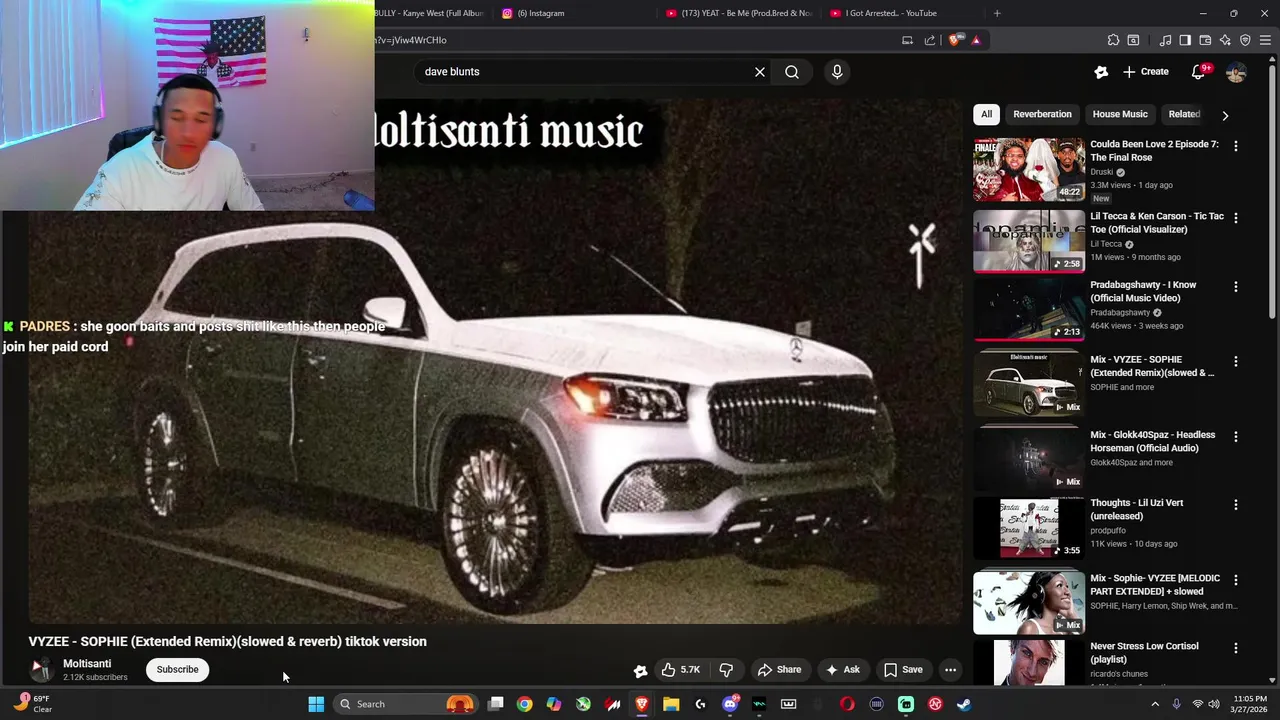Open the Brave playlist music note icon
This screenshot has height=720, width=1280.
[1165, 40]
